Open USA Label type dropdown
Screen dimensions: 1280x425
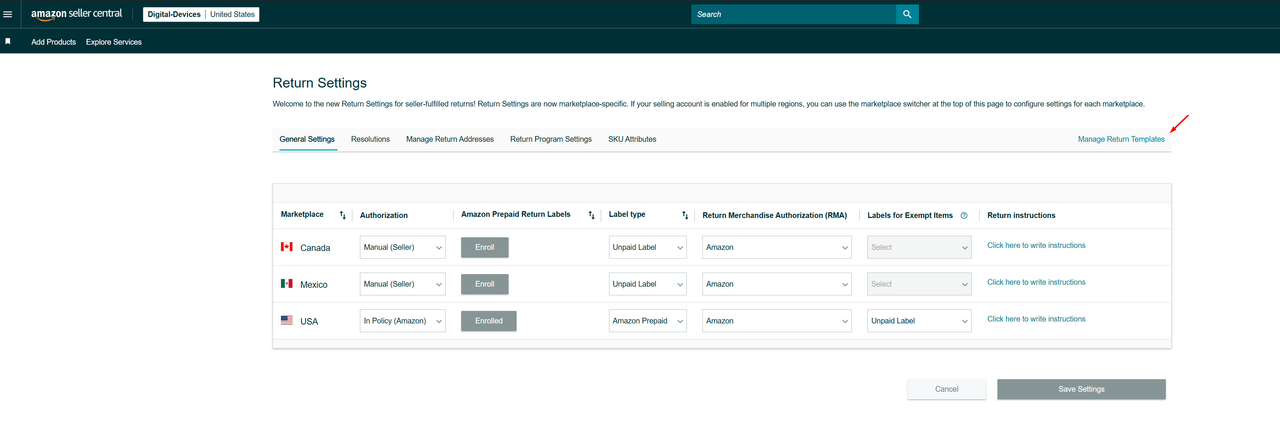click(647, 321)
